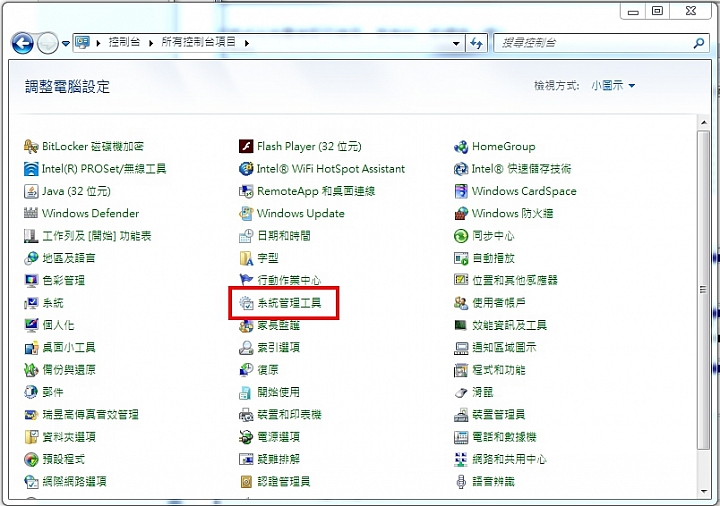This screenshot has width=720, height=506.
Task: Open the HomeGroup icon
Action: pyautogui.click(x=461, y=146)
